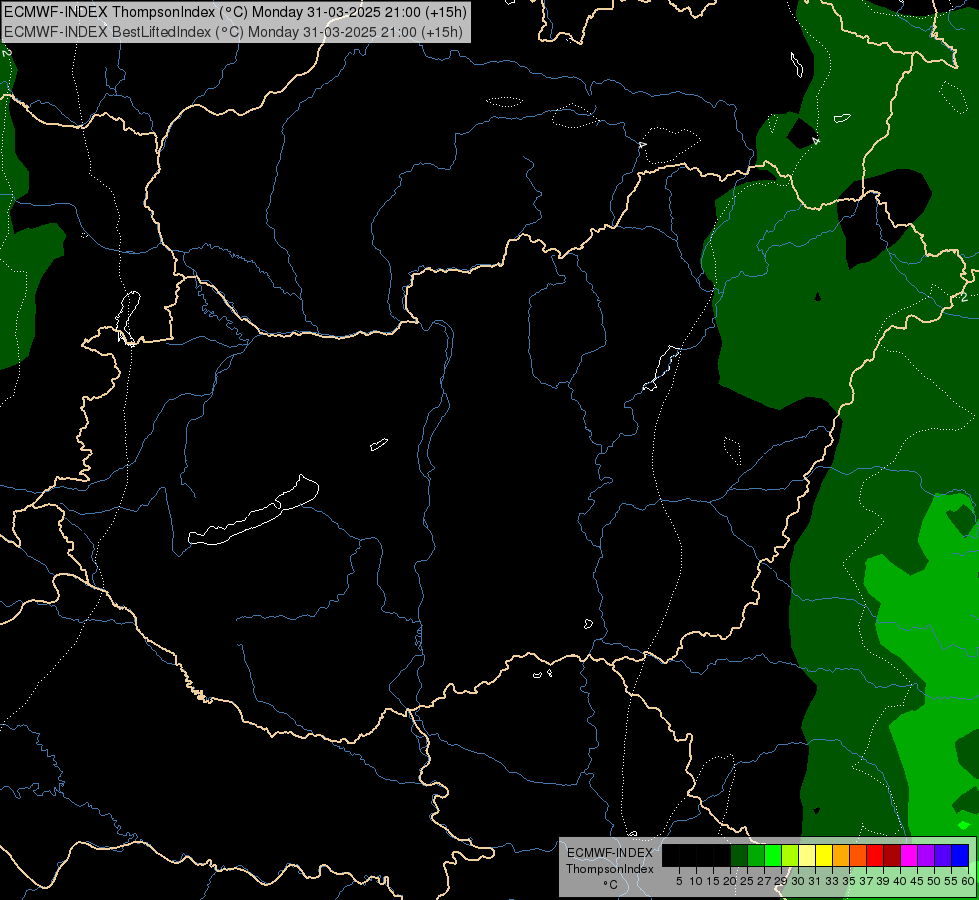Select the lime 29–30 legend swatch
The image size is (979, 900).
(x=790, y=855)
